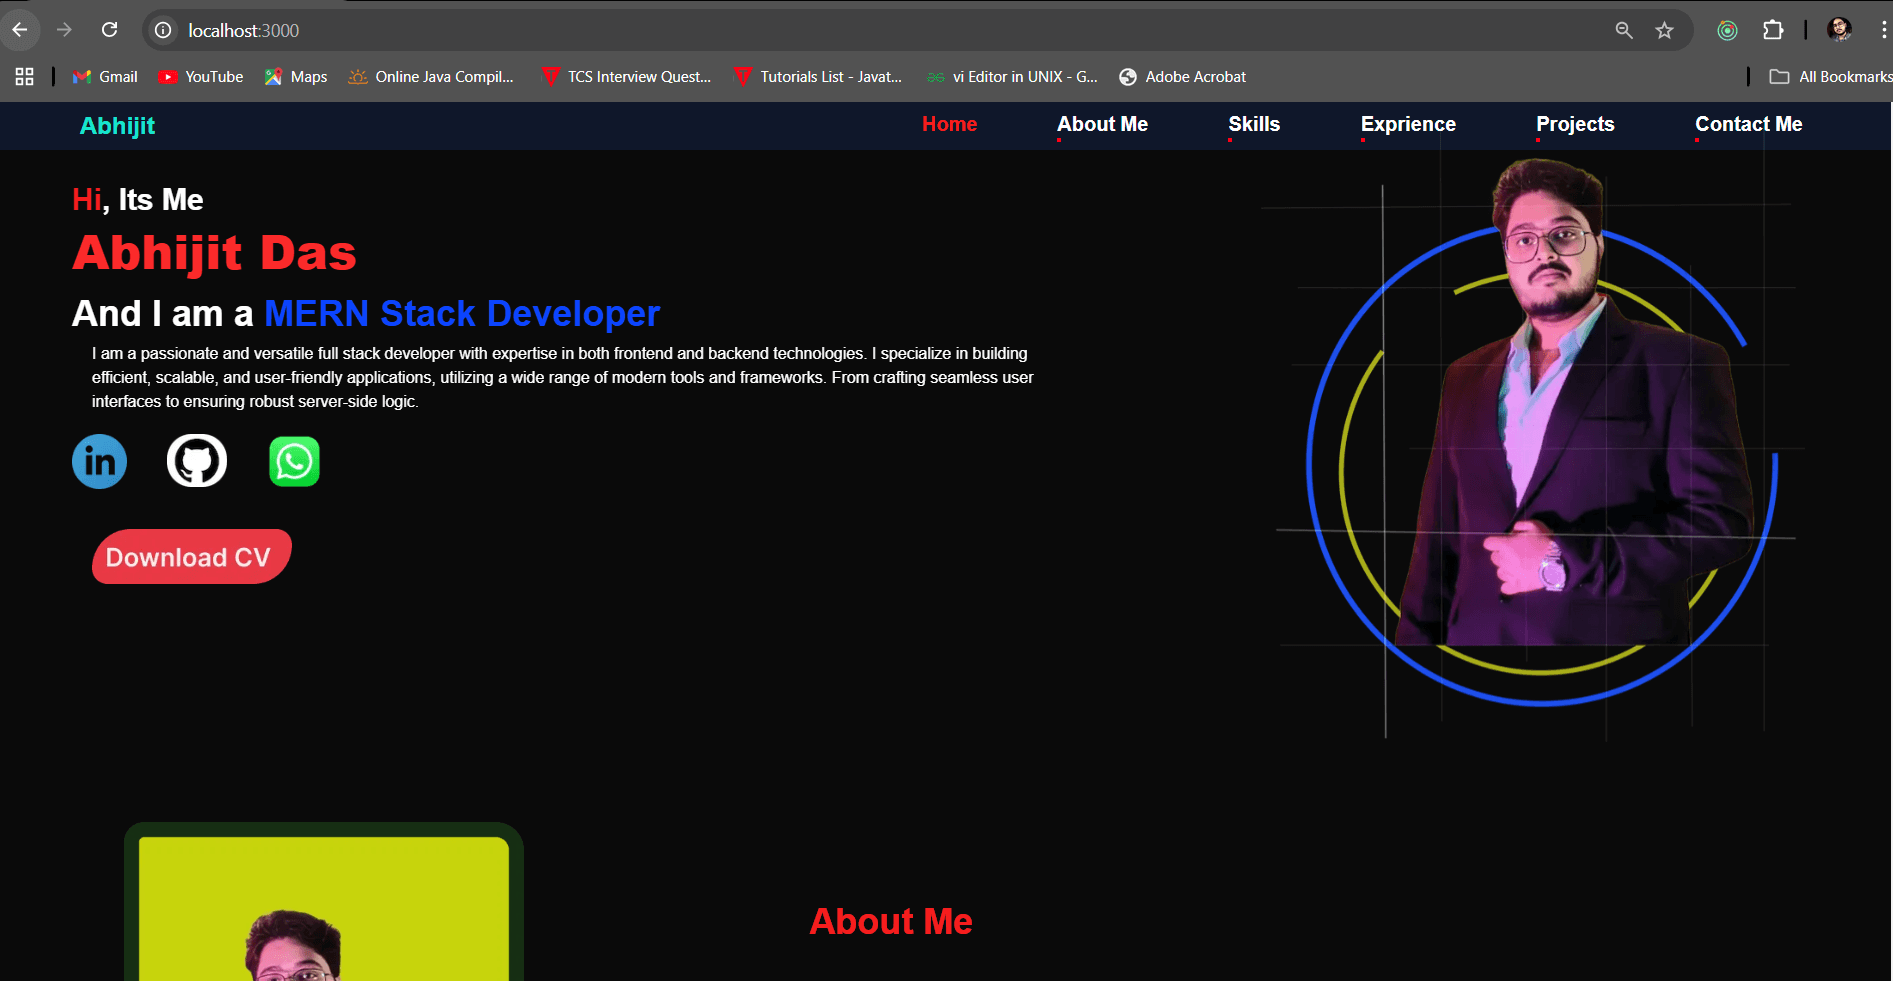Jump to the Skills nav item
The height and width of the screenshot is (981, 1893).
coord(1254,124)
